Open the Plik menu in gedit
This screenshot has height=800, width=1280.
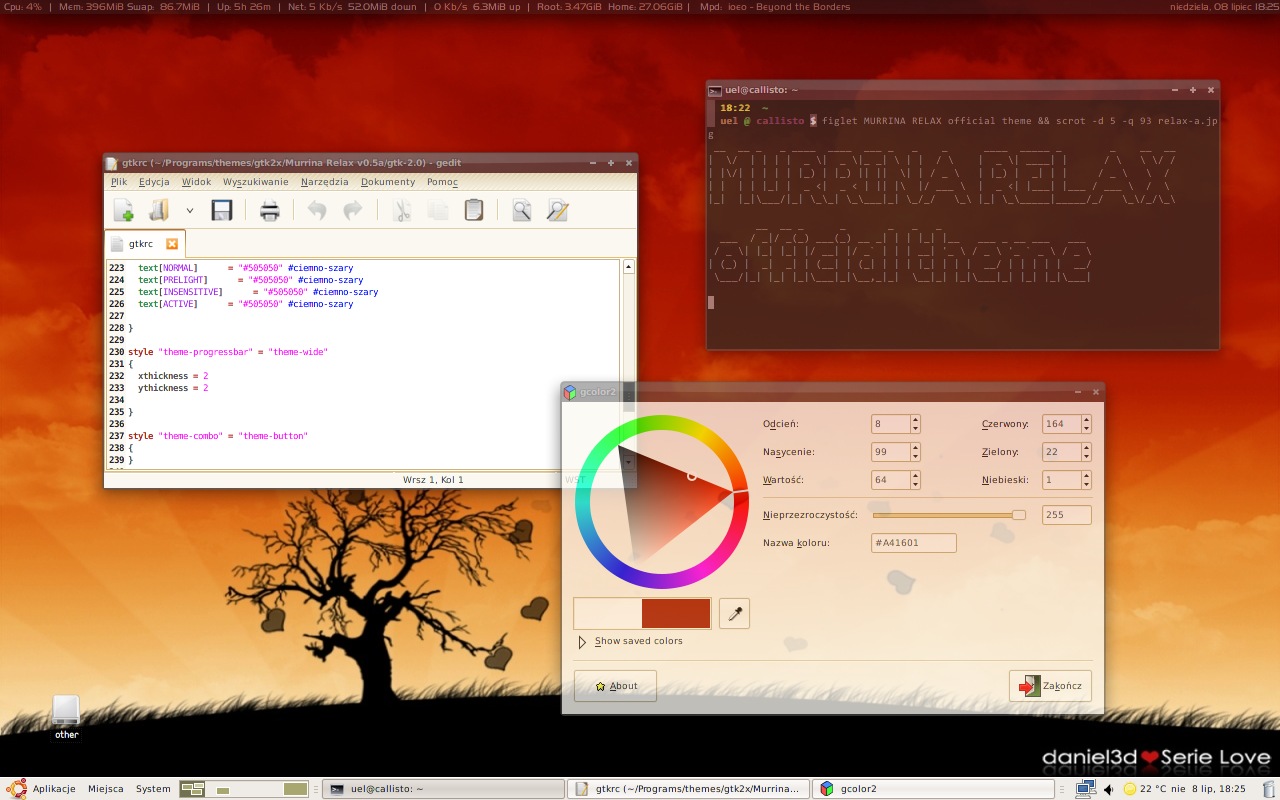pyautogui.click(x=119, y=182)
